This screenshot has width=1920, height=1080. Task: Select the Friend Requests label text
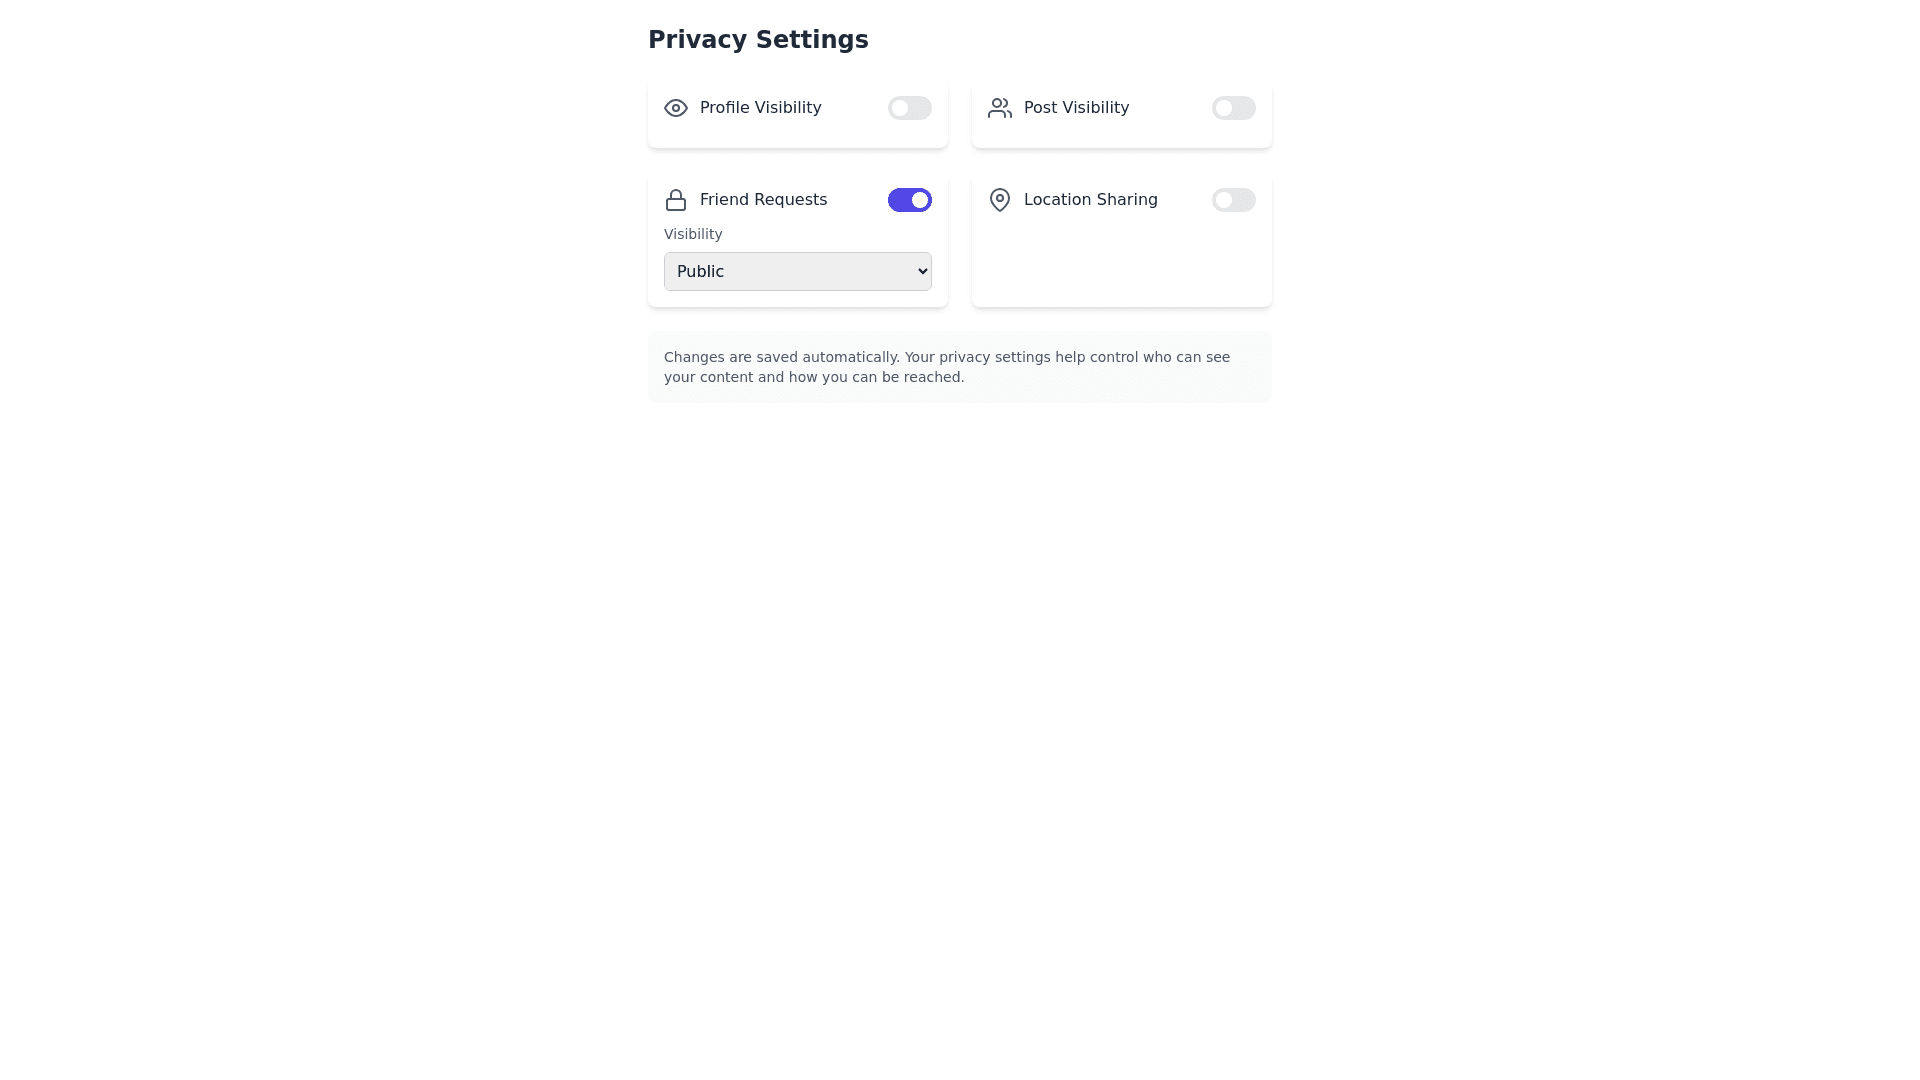point(763,200)
